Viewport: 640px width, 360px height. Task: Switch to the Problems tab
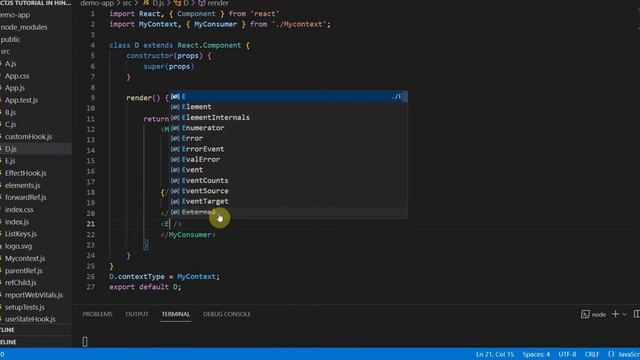(97, 314)
